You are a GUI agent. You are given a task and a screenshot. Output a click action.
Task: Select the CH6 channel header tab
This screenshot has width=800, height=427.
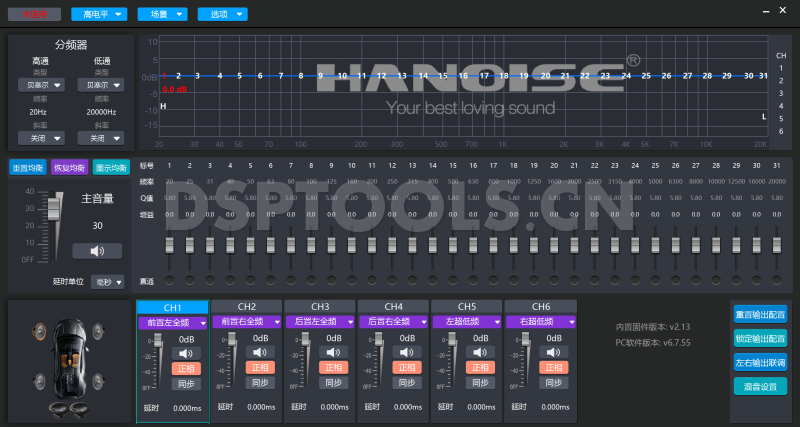[541, 306]
